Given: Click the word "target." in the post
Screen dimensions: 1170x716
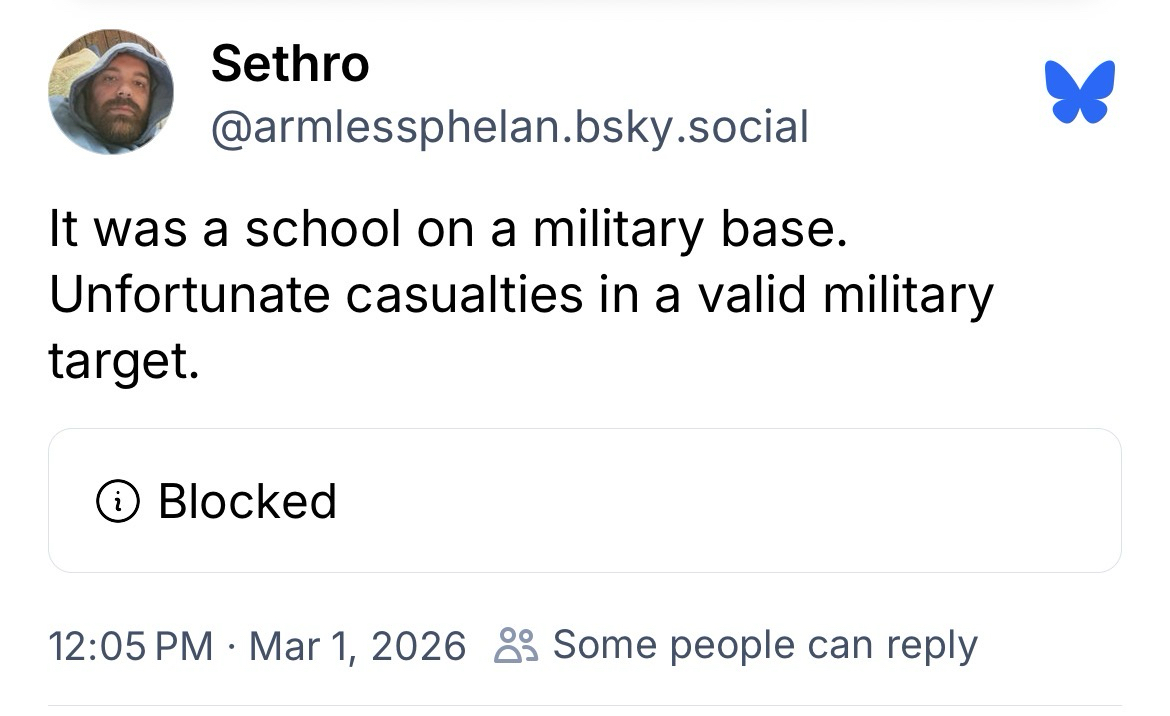Looking at the screenshot, I should point(118,360).
